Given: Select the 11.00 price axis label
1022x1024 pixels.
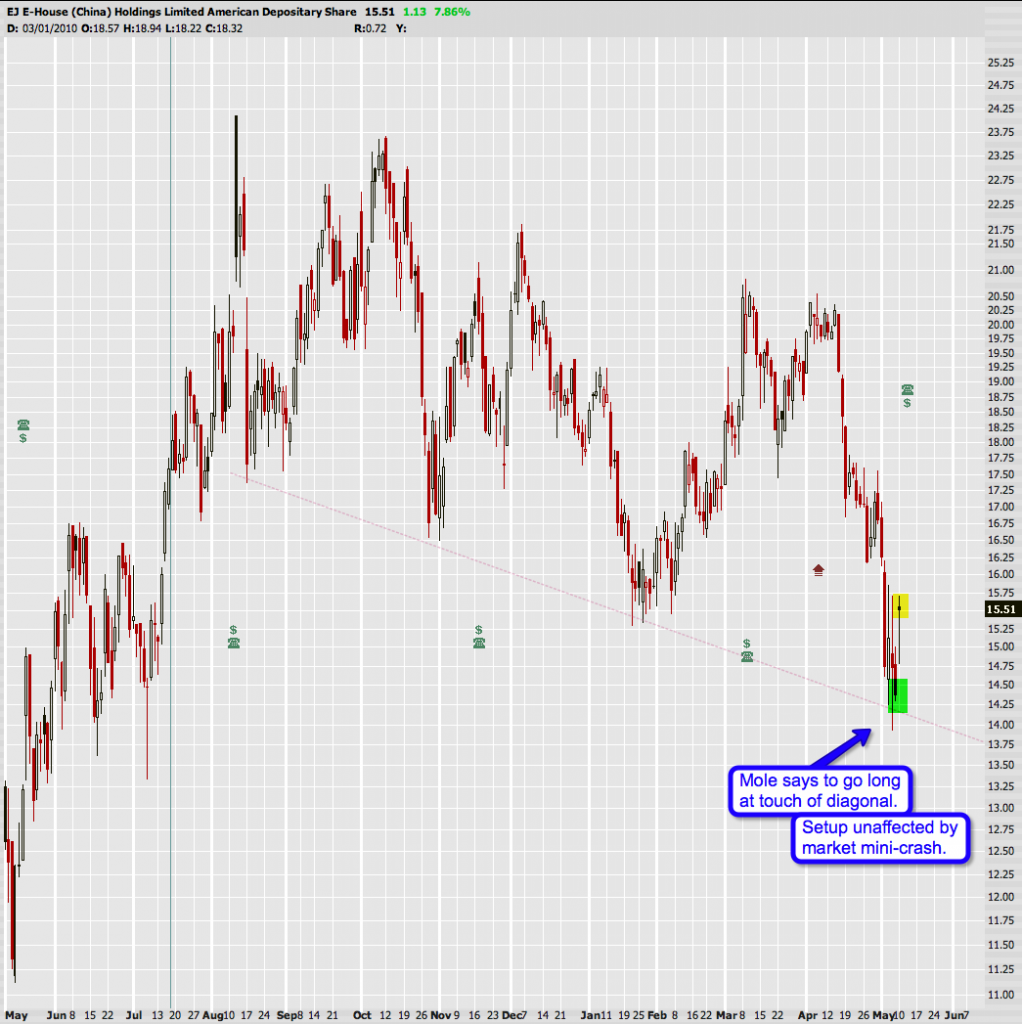Looking at the screenshot, I should 1001,995.
